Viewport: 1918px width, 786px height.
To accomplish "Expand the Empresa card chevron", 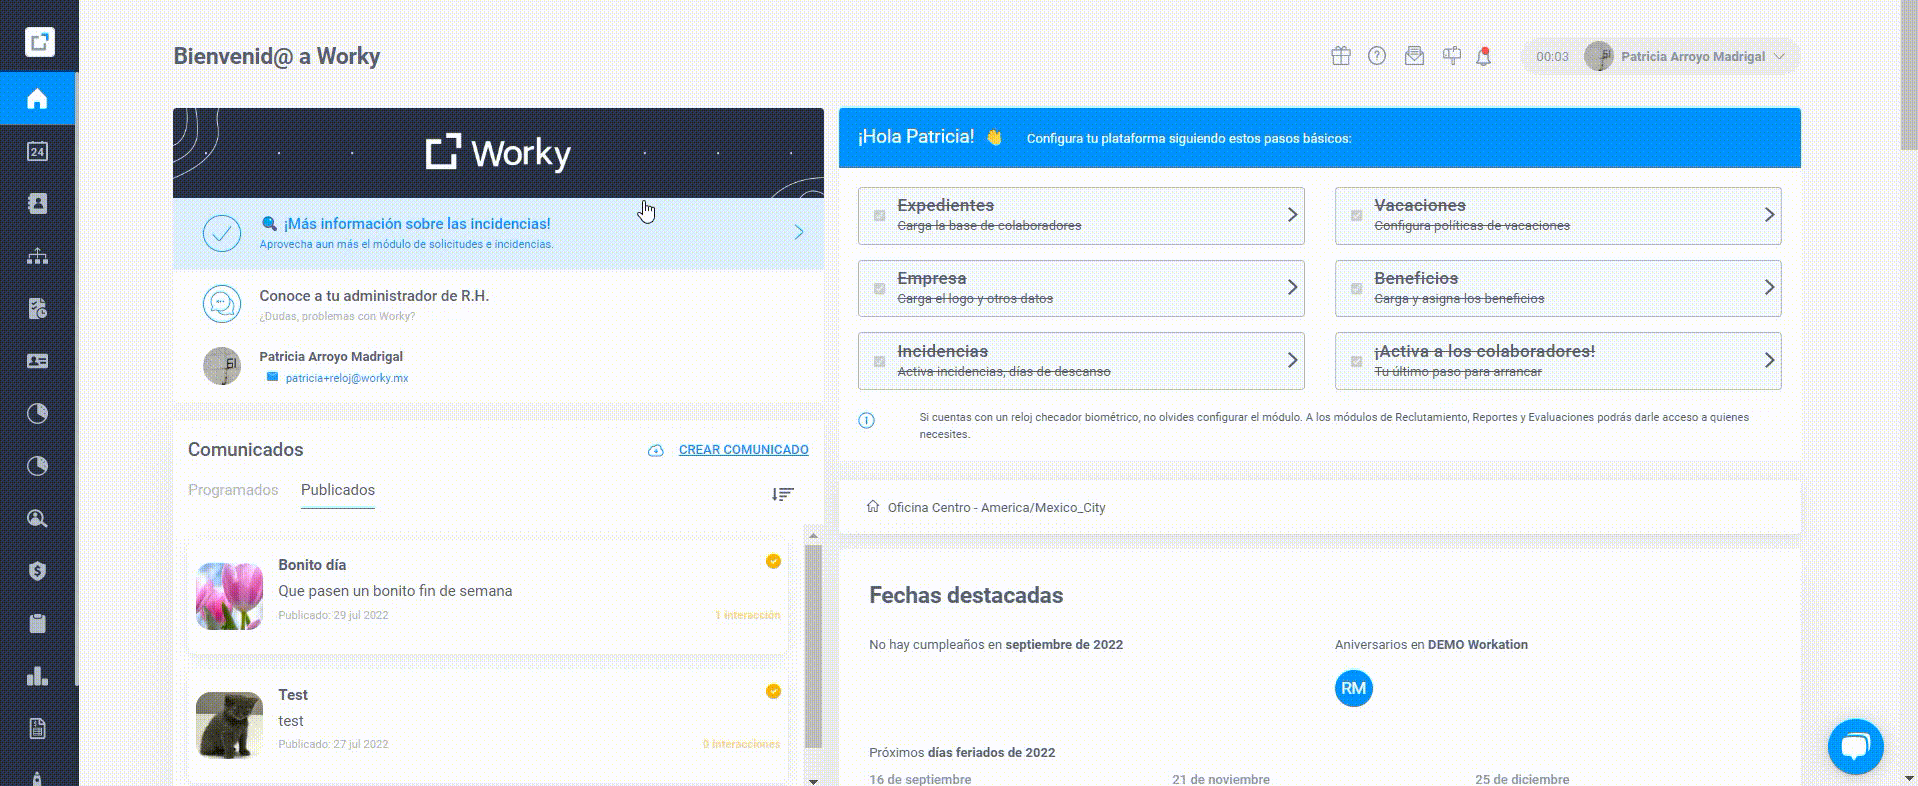I will click(1292, 288).
